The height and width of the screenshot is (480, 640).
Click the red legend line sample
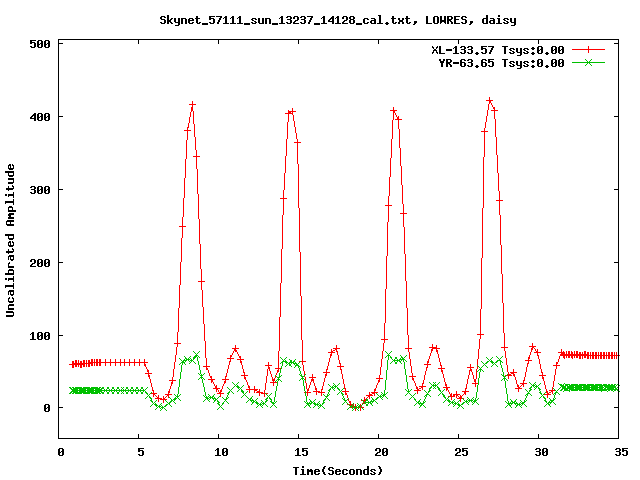(588, 50)
